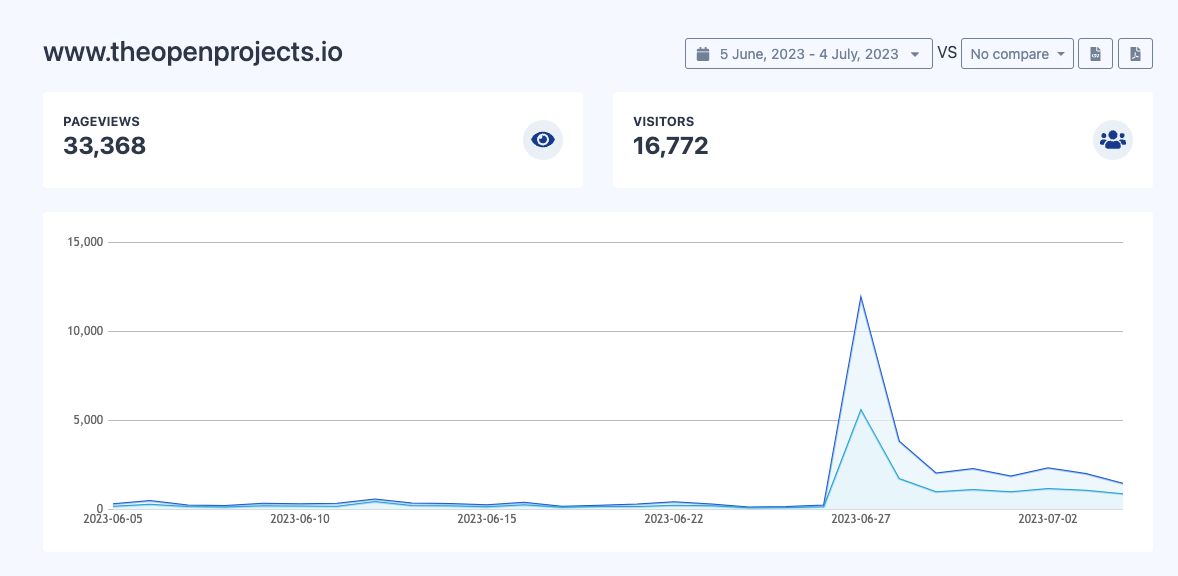
Task: Click the 2023-06-15 x-axis date label
Action: click(x=487, y=519)
